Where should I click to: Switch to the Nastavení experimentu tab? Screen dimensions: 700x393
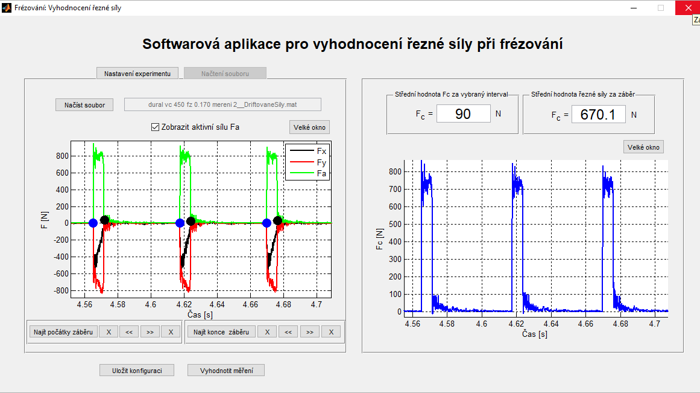point(138,73)
